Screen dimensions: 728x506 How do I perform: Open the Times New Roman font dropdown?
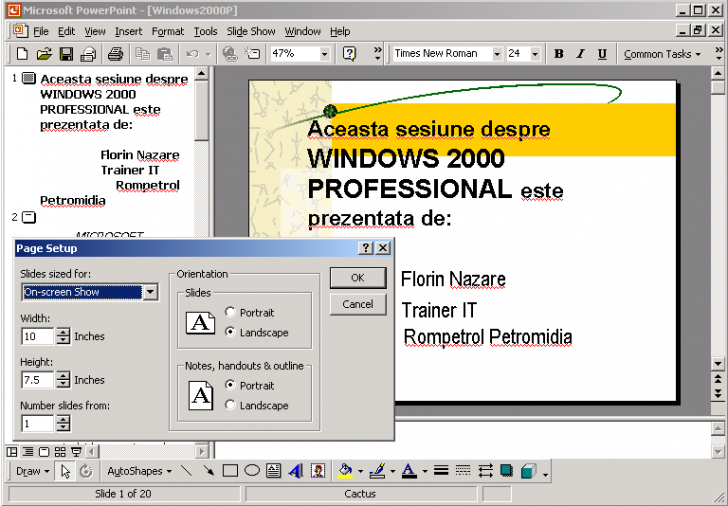tap(497, 54)
